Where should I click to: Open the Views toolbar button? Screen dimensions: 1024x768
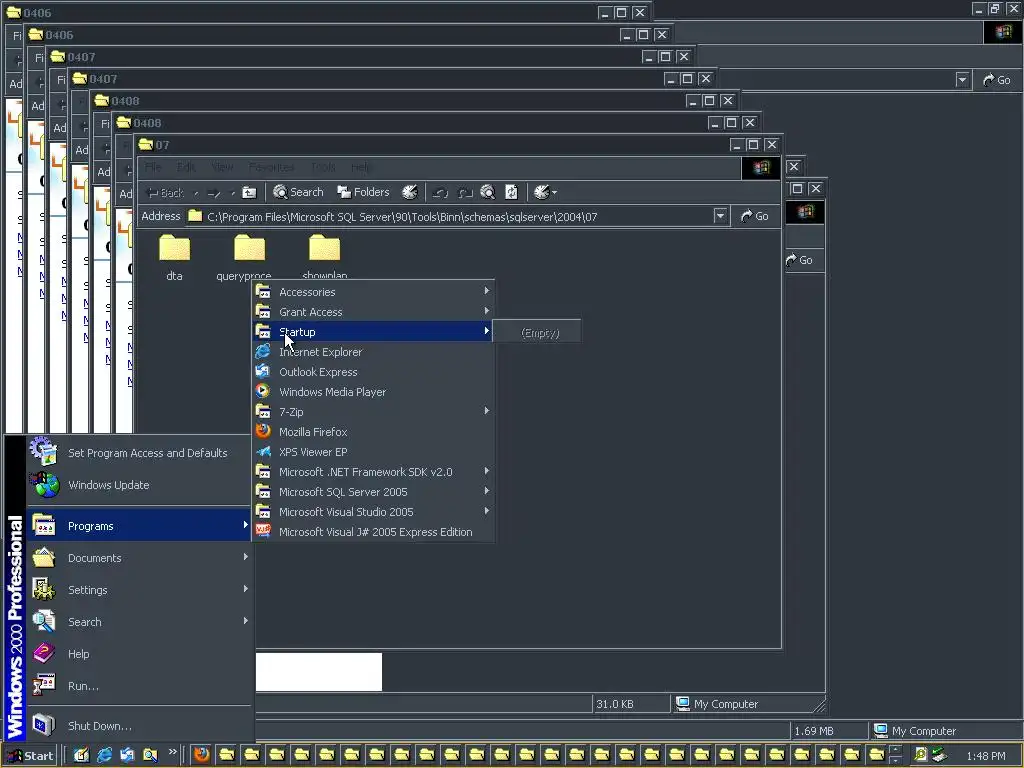tap(545, 192)
